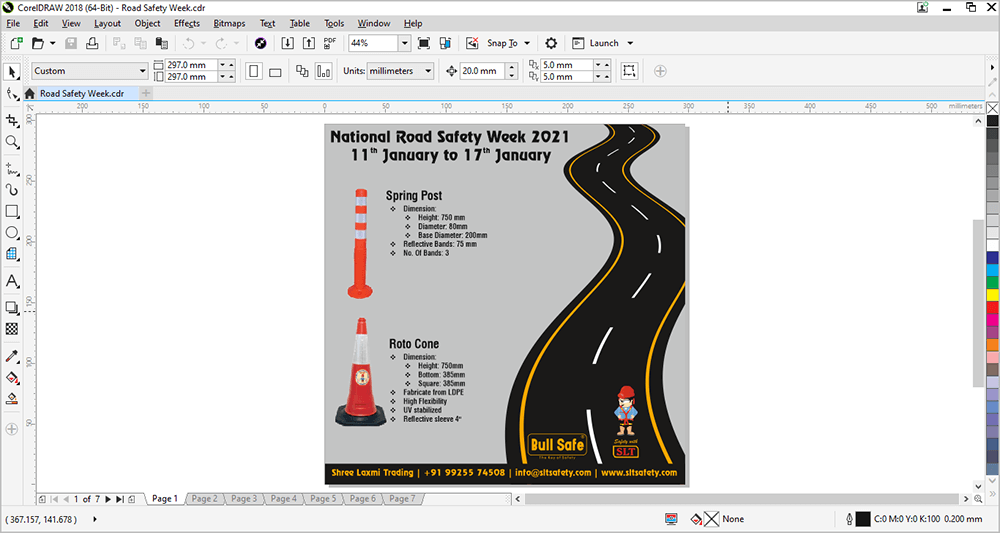Select the Freehand tool
The image size is (1000, 533).
point(12,169)
